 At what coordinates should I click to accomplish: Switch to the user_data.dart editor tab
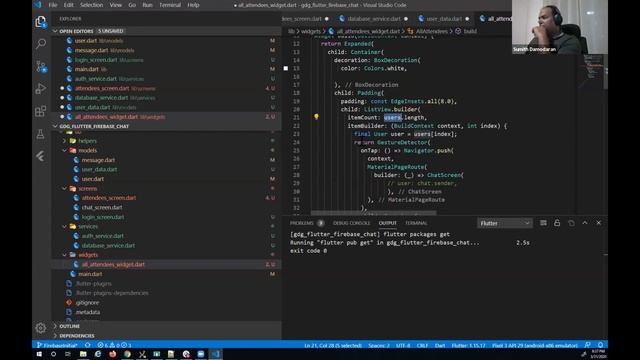444,19
